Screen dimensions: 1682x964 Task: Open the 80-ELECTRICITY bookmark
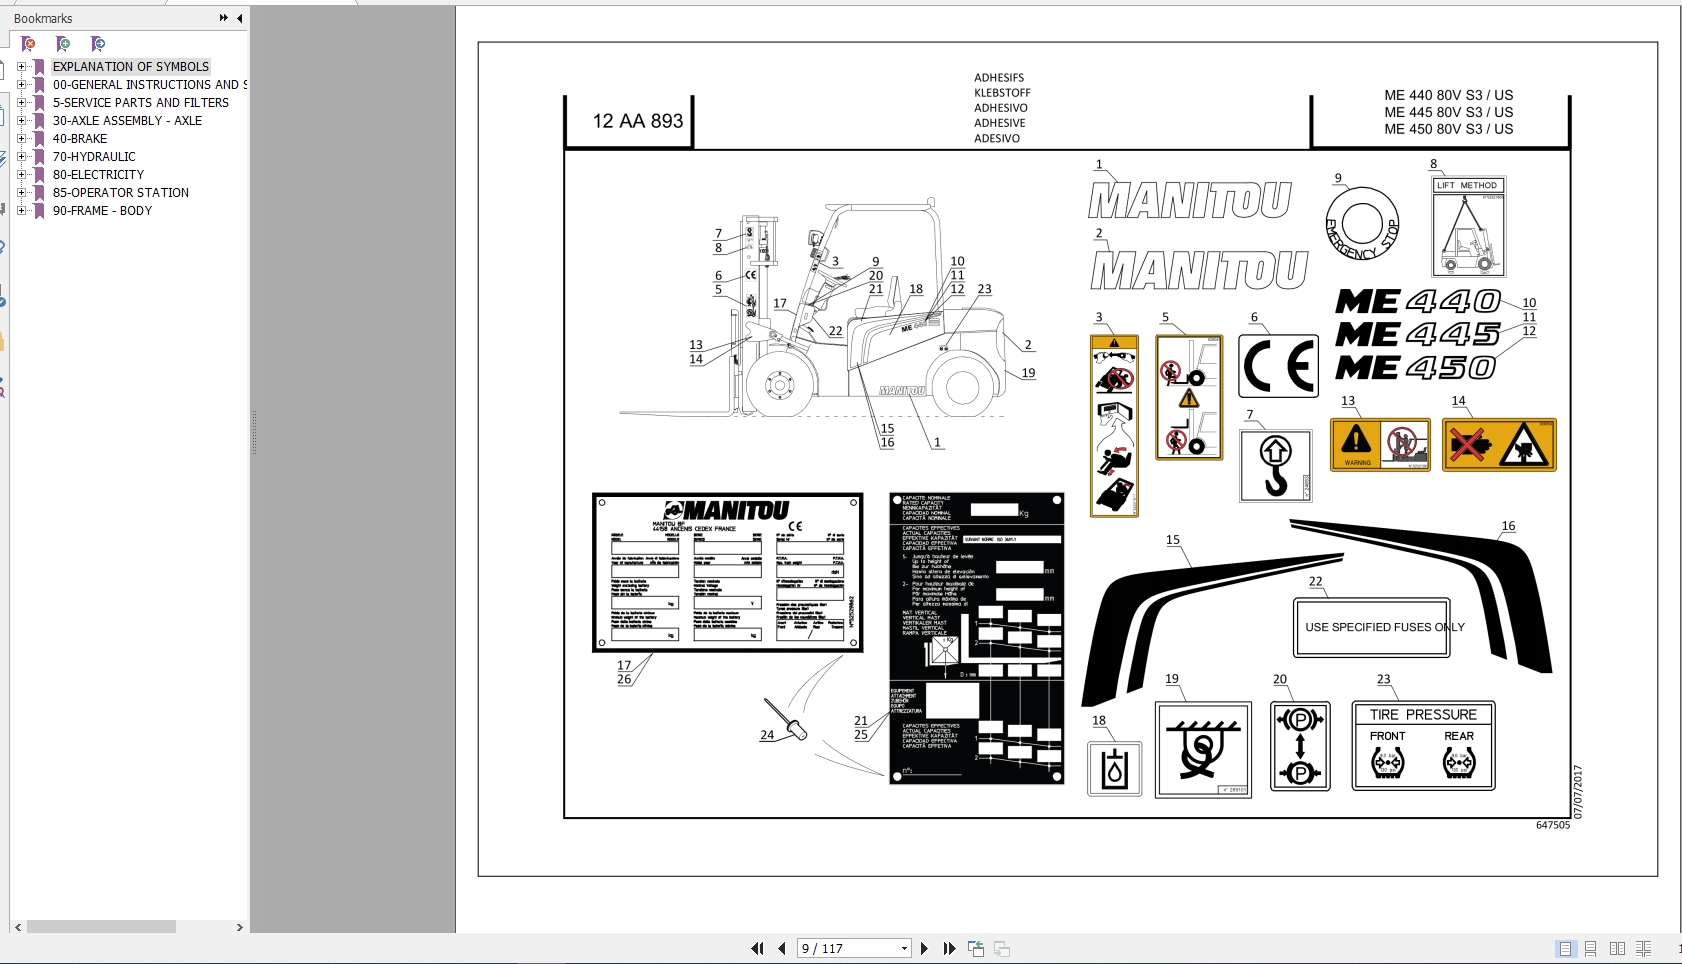tap(98, 175)
